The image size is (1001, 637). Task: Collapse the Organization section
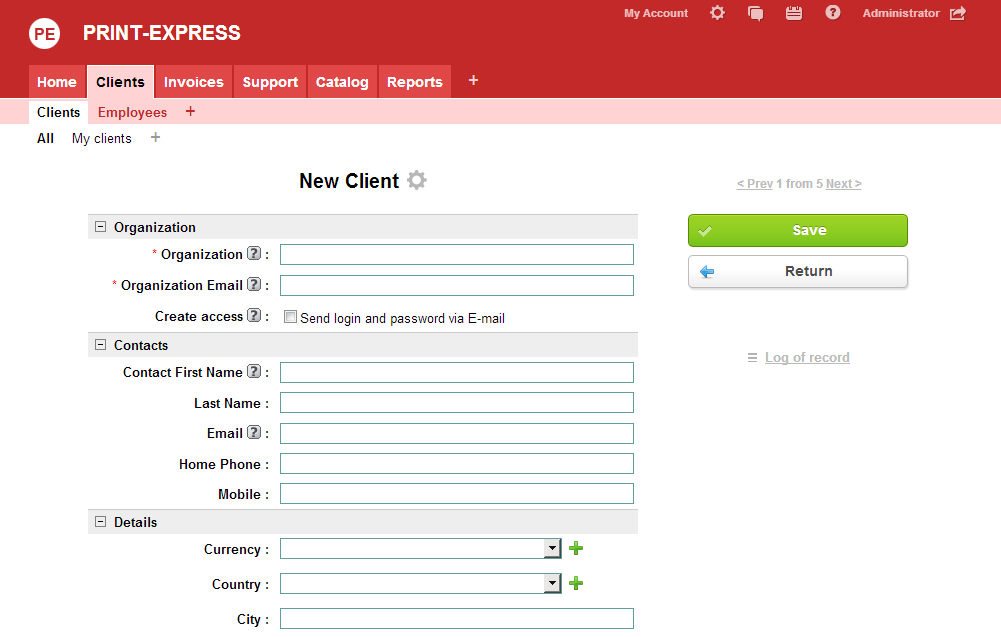[x=100, y=227]
